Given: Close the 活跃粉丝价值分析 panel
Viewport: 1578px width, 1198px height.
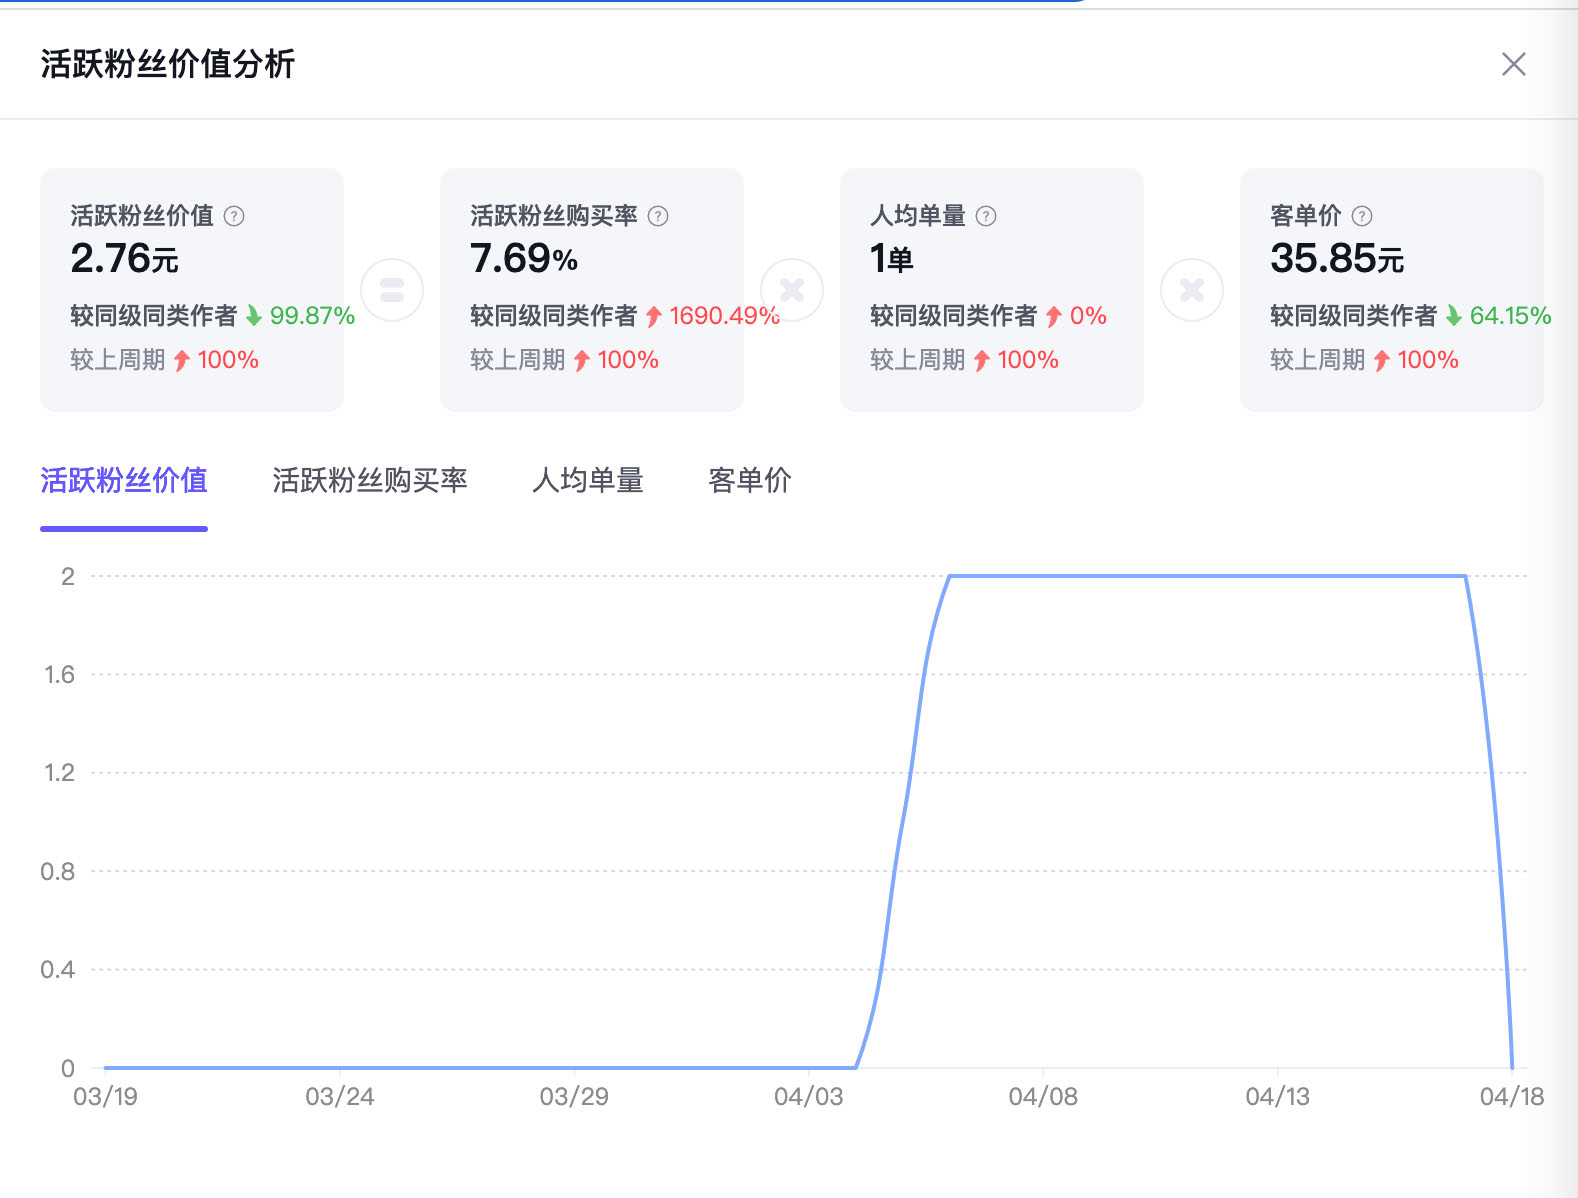Looking at the screenshot, I should pos(1513,65).
